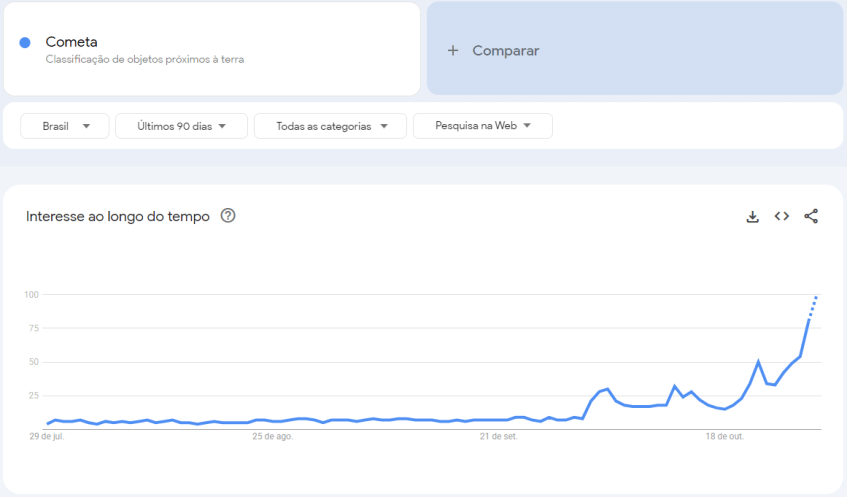Click the 29 de jul. date label

pyautogui.click(x=49, y=436)
